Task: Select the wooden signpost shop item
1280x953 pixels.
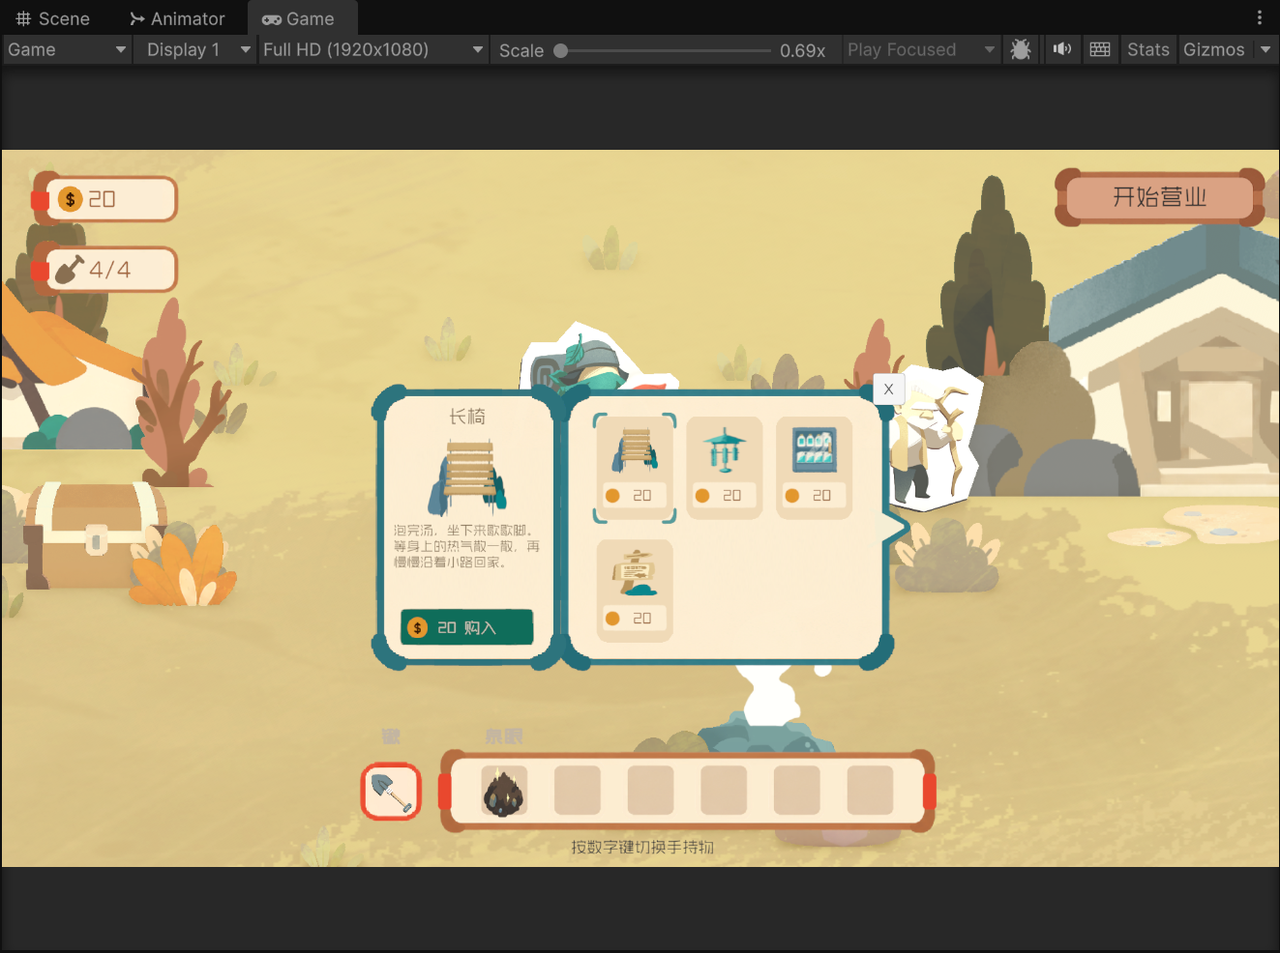Action: point(635,590)
